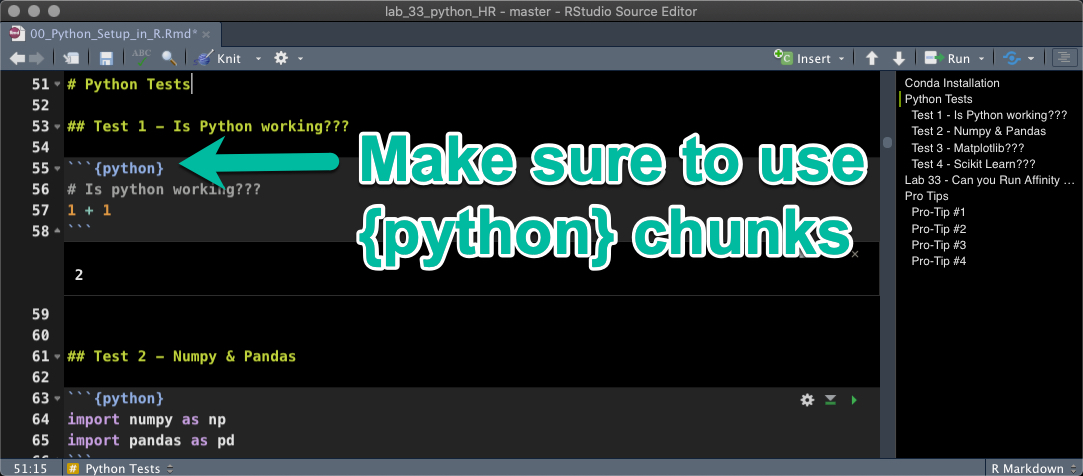Click the Rmd file icon on the tab
This screenshot has height=476, width=1083.
point(17,33)
